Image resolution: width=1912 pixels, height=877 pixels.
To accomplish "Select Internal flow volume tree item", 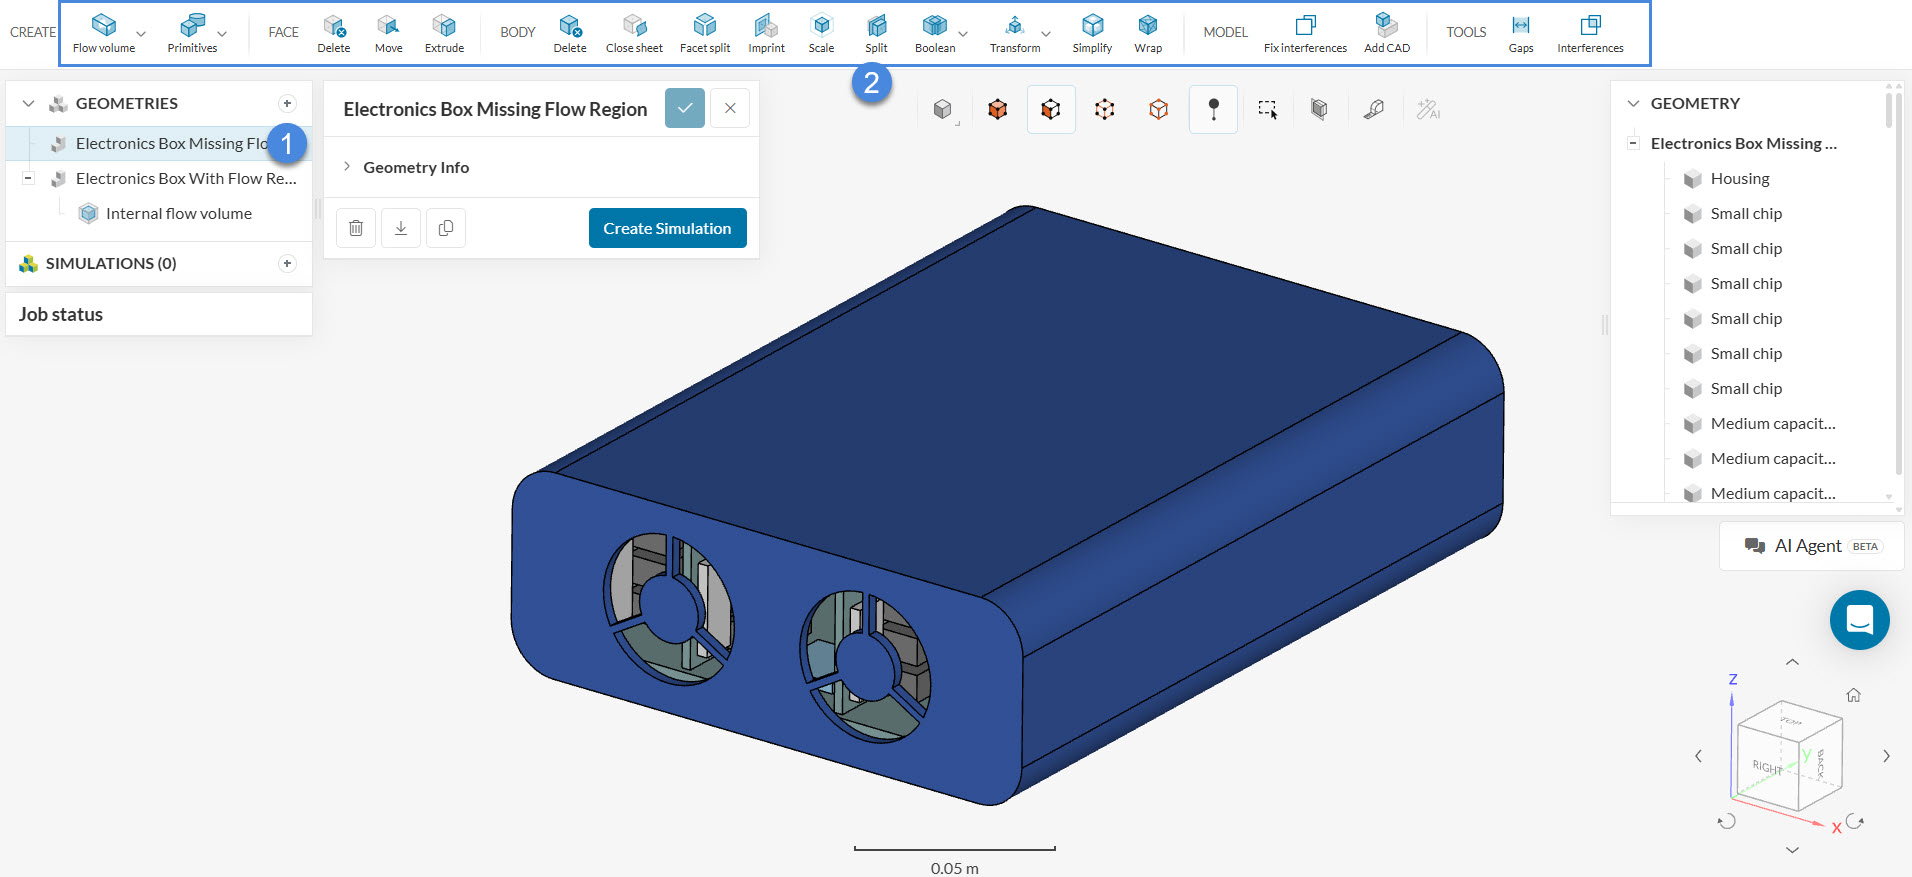I will point(178,213).
